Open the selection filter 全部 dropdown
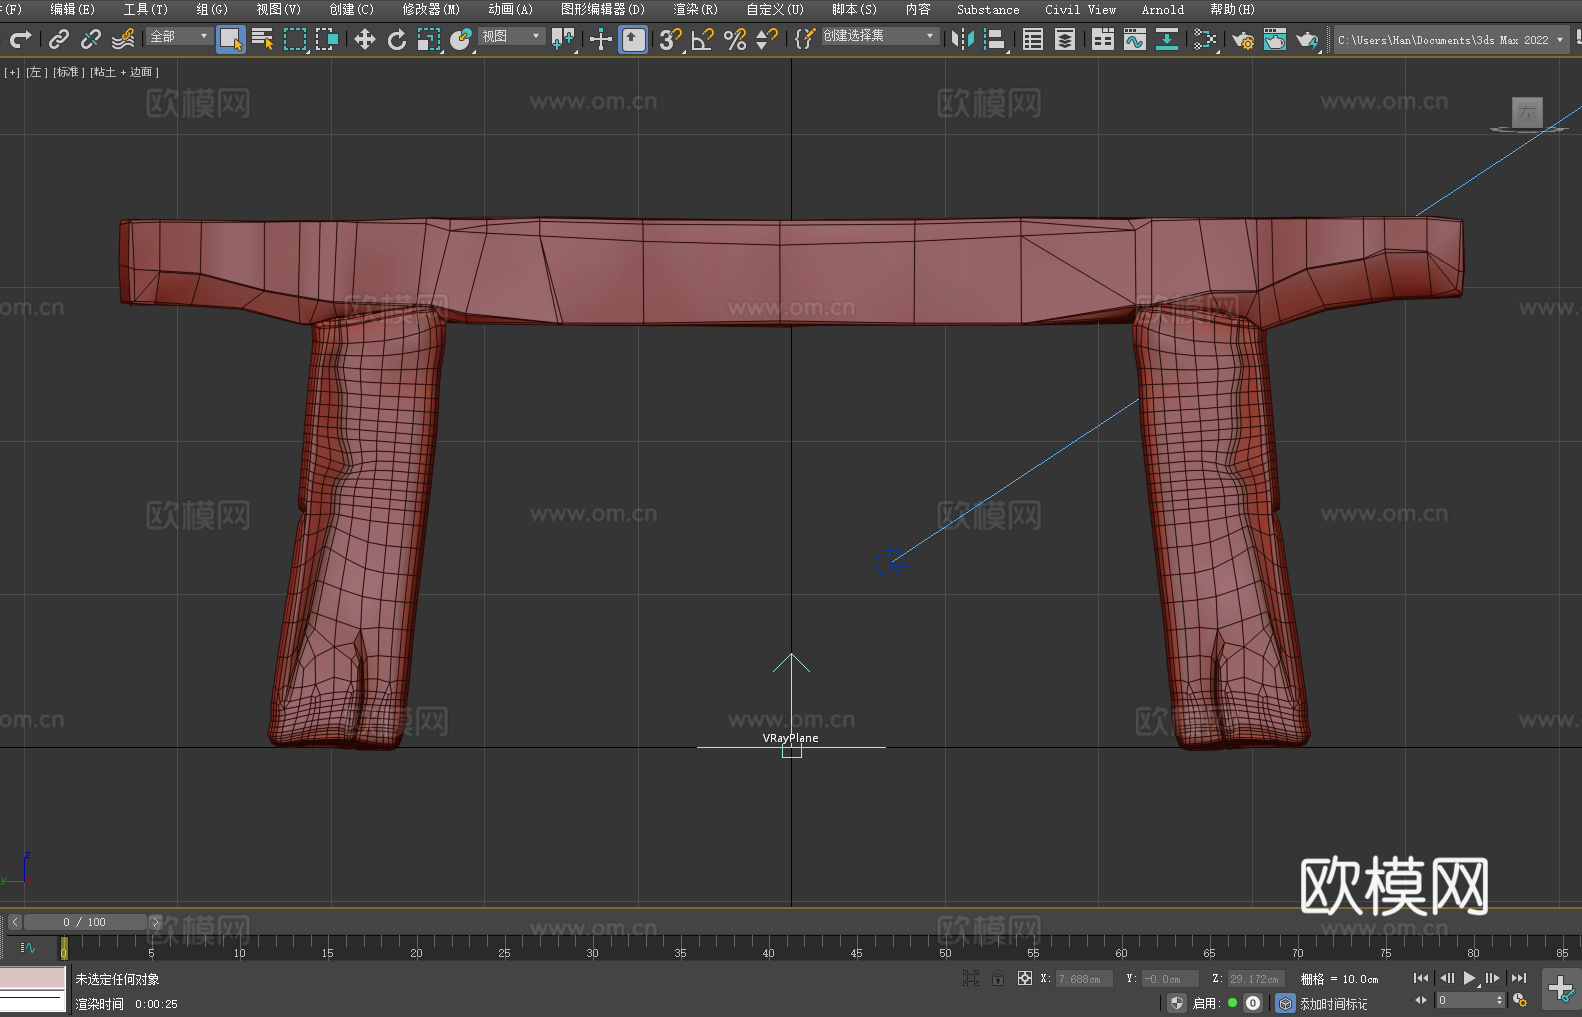Screen dimensions: 1582x1017 click(x=179, y=36)
